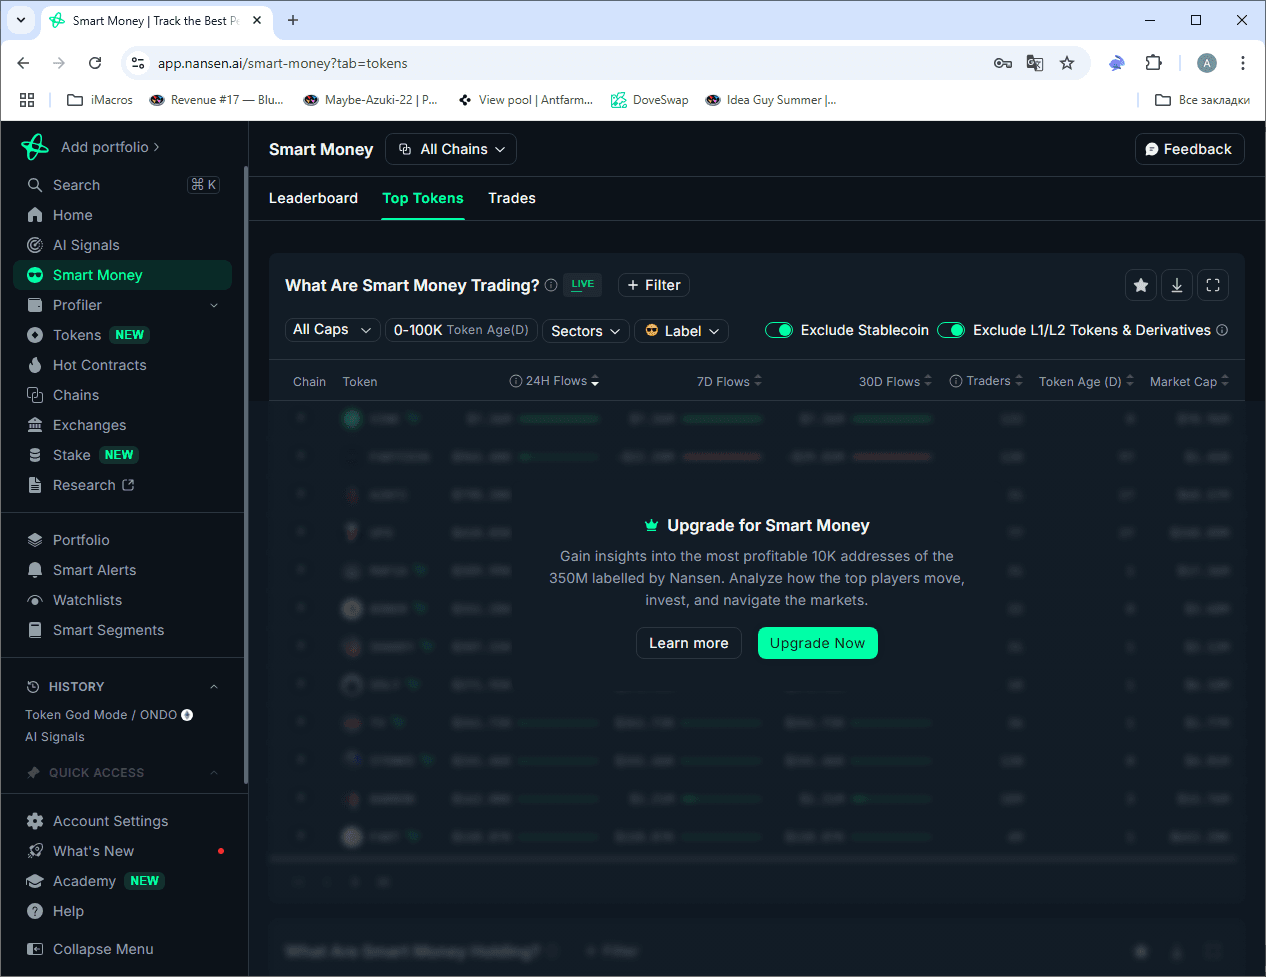Open a new browser tab
The height and width of the screenshot is (977, 1266).
[x=293, y=20]
